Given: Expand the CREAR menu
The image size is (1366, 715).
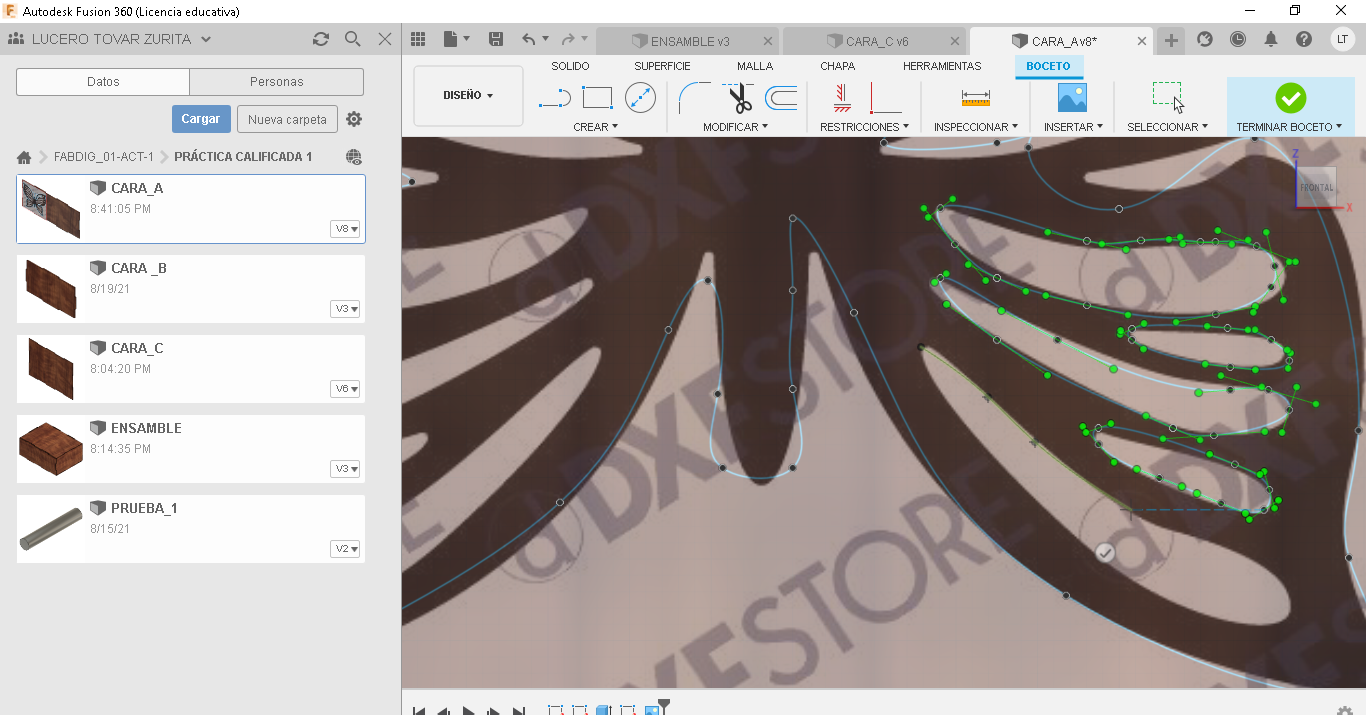Looking at the screenshot, I should click(x=596, y=127).
